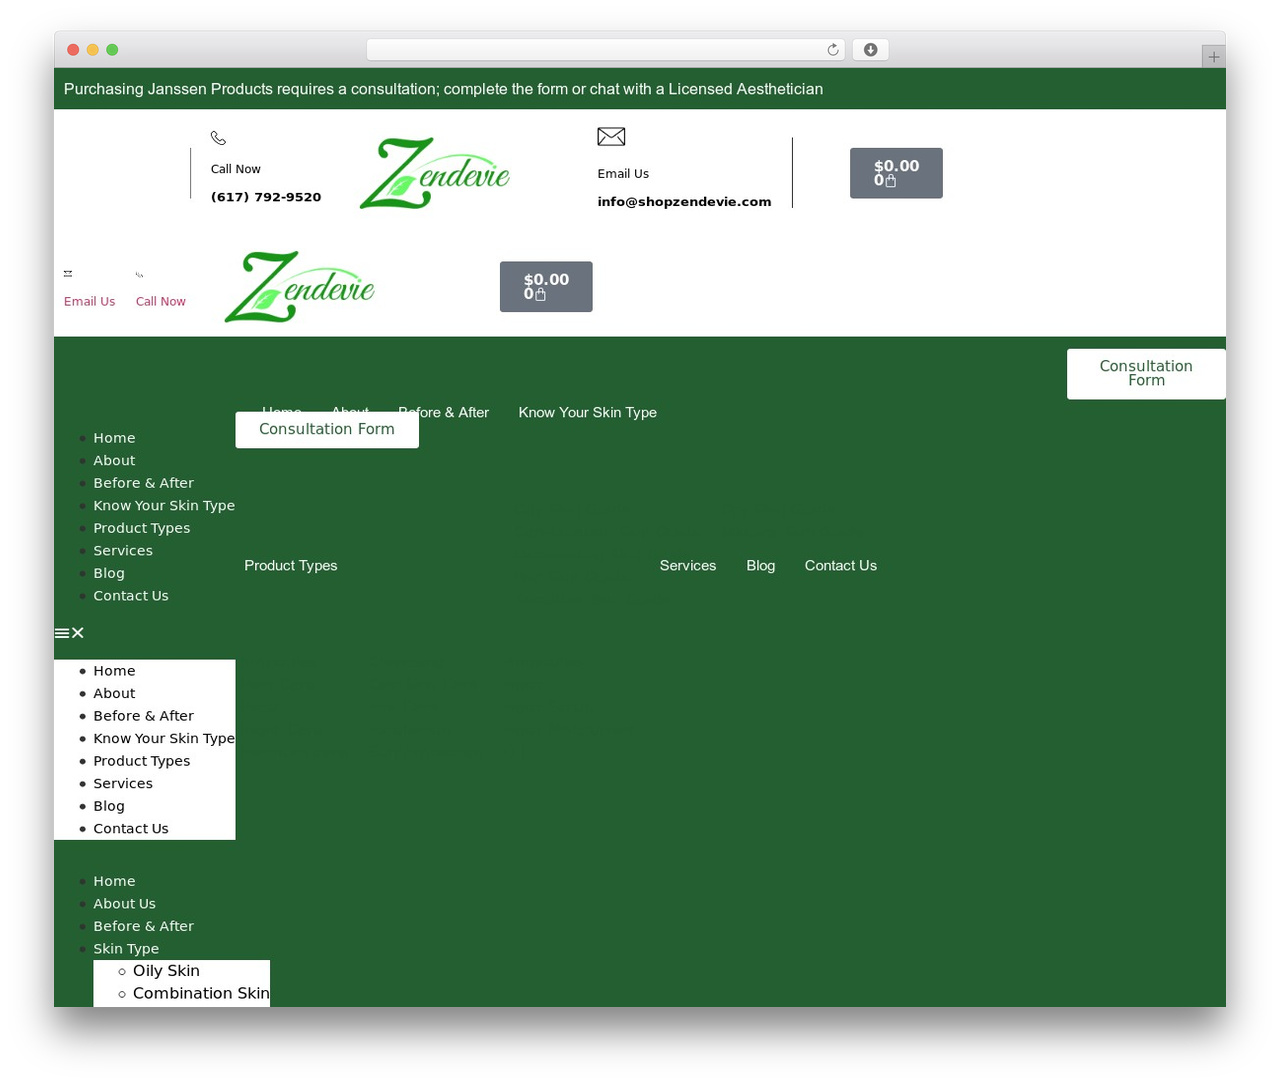Select Services in the white menu panel
The image size is (1280, 1084).
[x=123, y=784]
